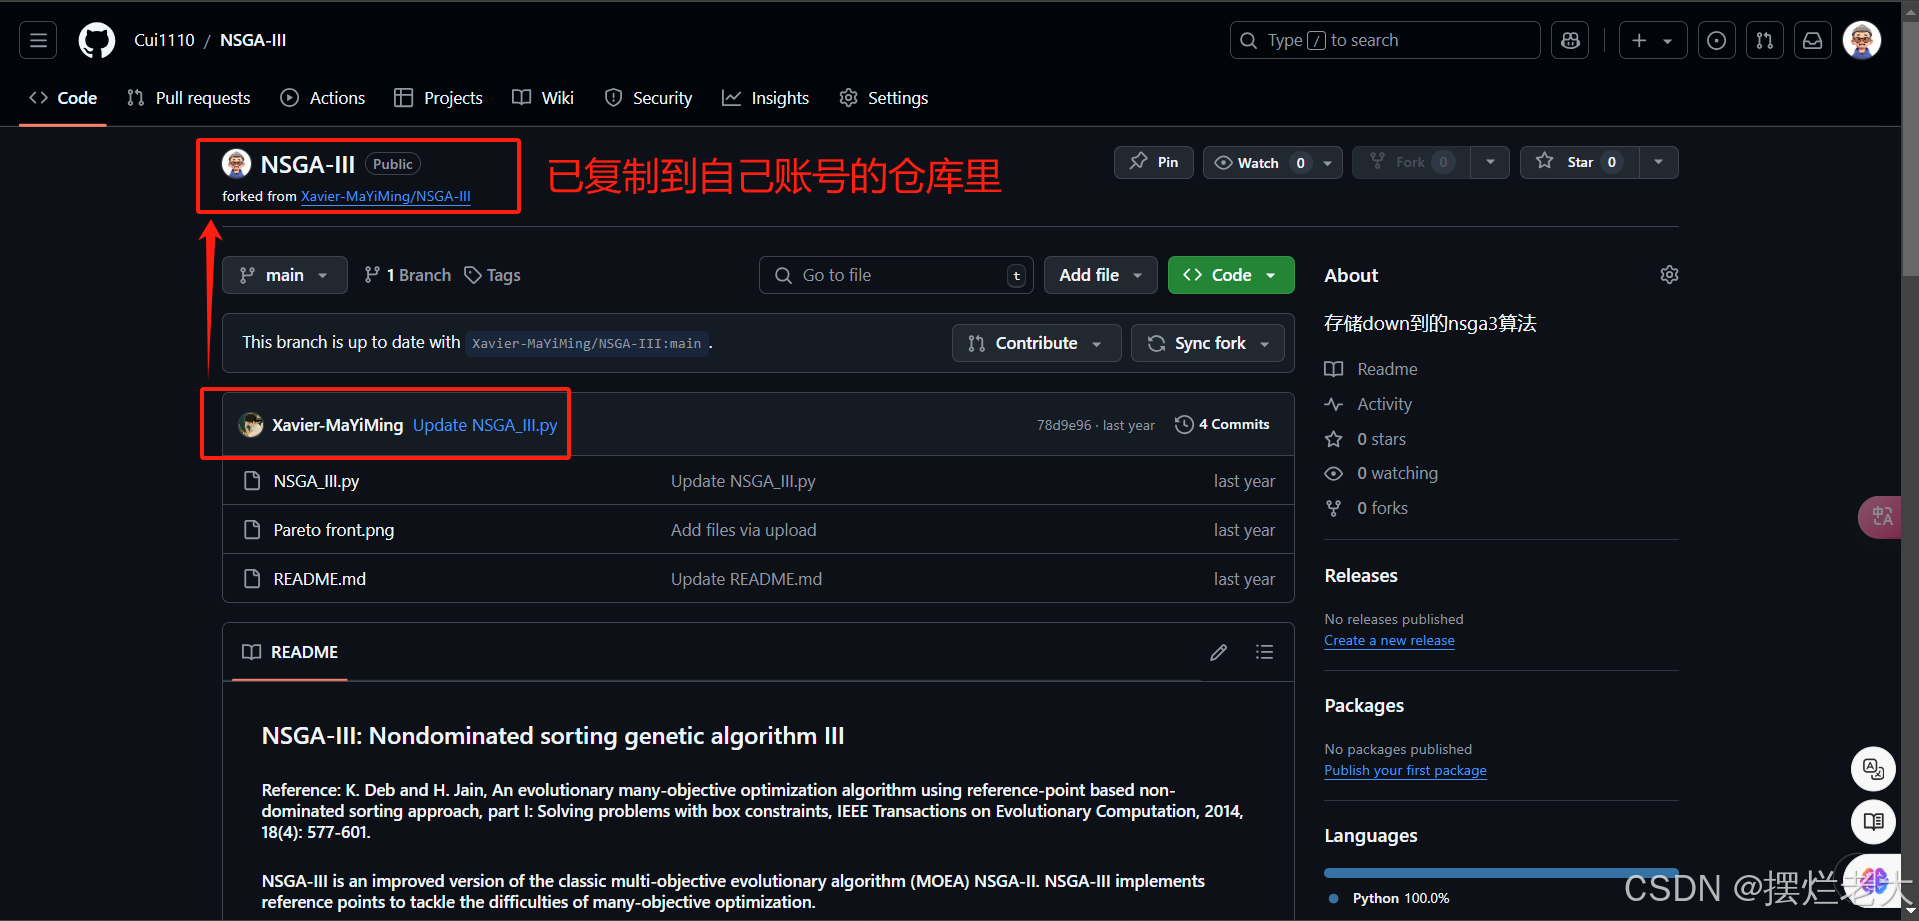Click the translate floating icon at bottom right
Image resolution: width=1919 pixels, height=921 pixels.
click(1873, 769)
